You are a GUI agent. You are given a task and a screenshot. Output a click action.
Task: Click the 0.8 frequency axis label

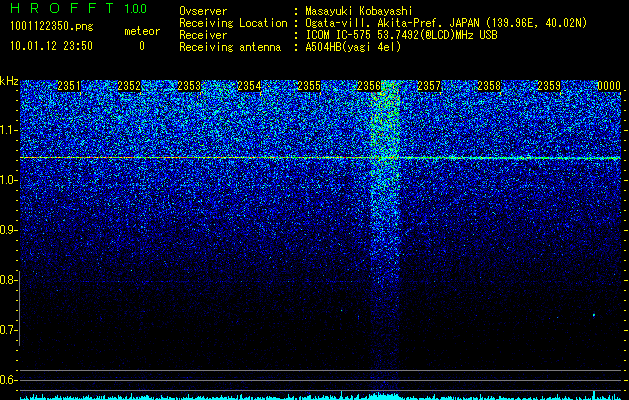pos(8,280)
